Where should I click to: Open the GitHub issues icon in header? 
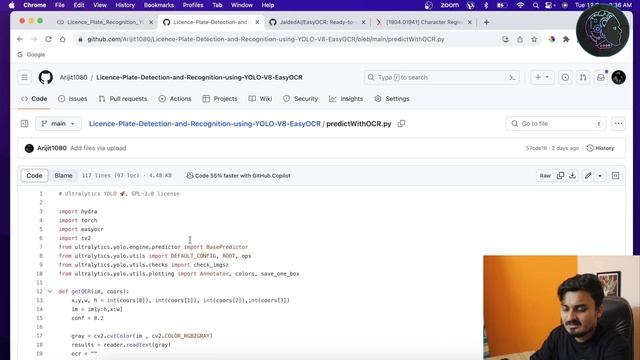565,77
